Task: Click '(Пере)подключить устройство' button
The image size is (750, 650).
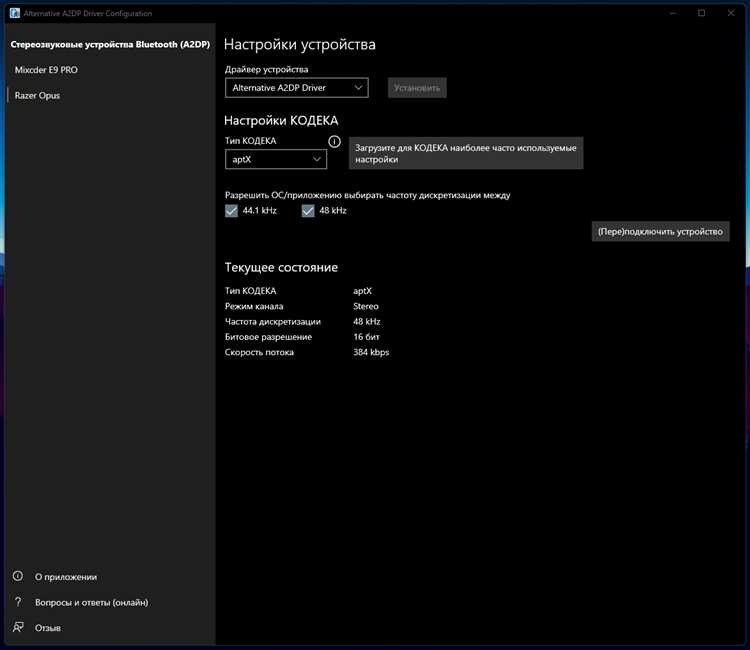Action: 660,231
